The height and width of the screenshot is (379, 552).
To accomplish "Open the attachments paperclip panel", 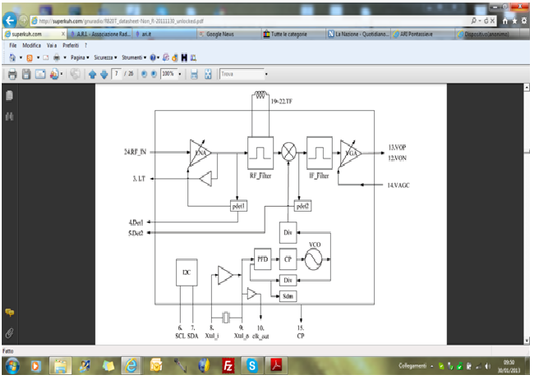I will pyautogui.click(x=10, y=333).
